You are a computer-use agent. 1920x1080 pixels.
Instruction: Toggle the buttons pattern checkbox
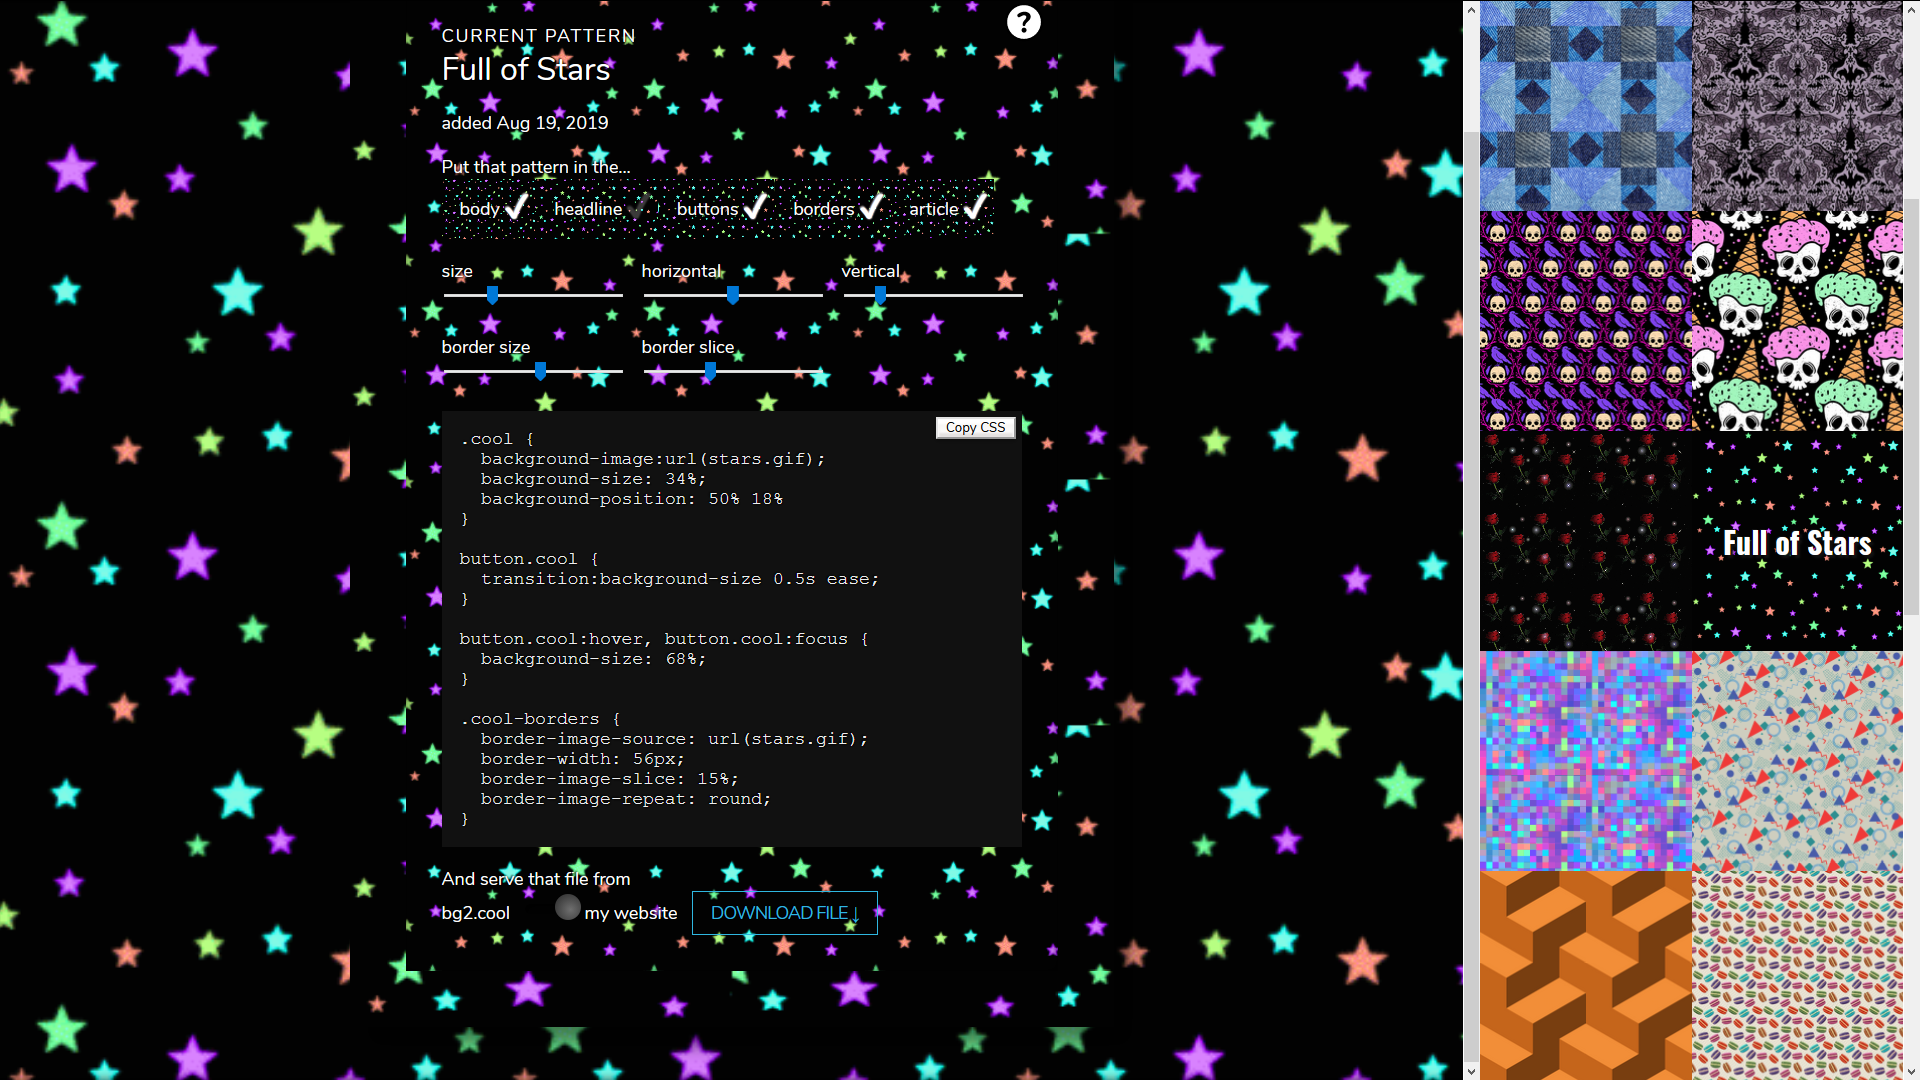click(755, 208)
